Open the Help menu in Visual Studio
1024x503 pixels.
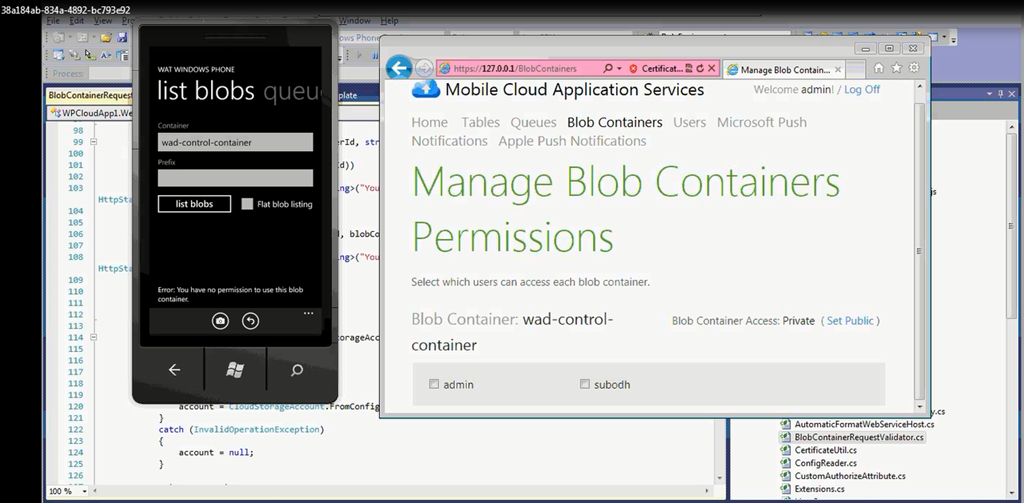pyautogui.click(x=389, y=21)
